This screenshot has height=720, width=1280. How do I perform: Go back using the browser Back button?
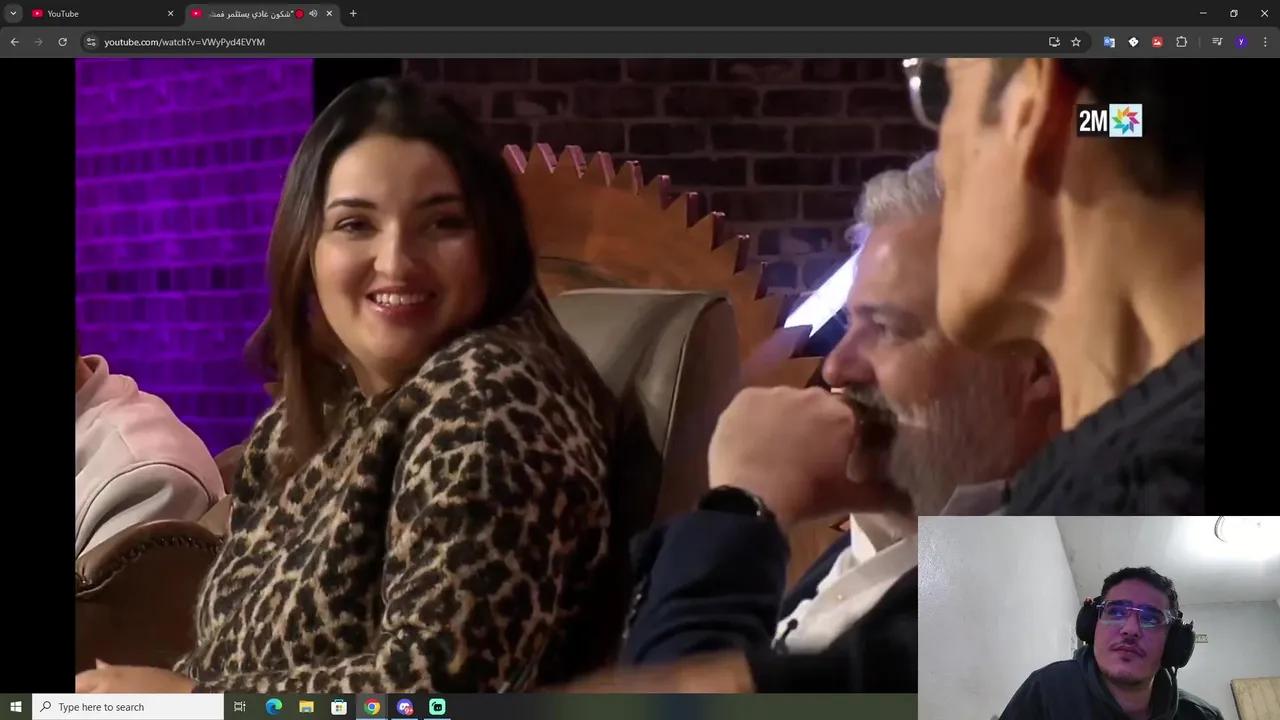point(14,42)
